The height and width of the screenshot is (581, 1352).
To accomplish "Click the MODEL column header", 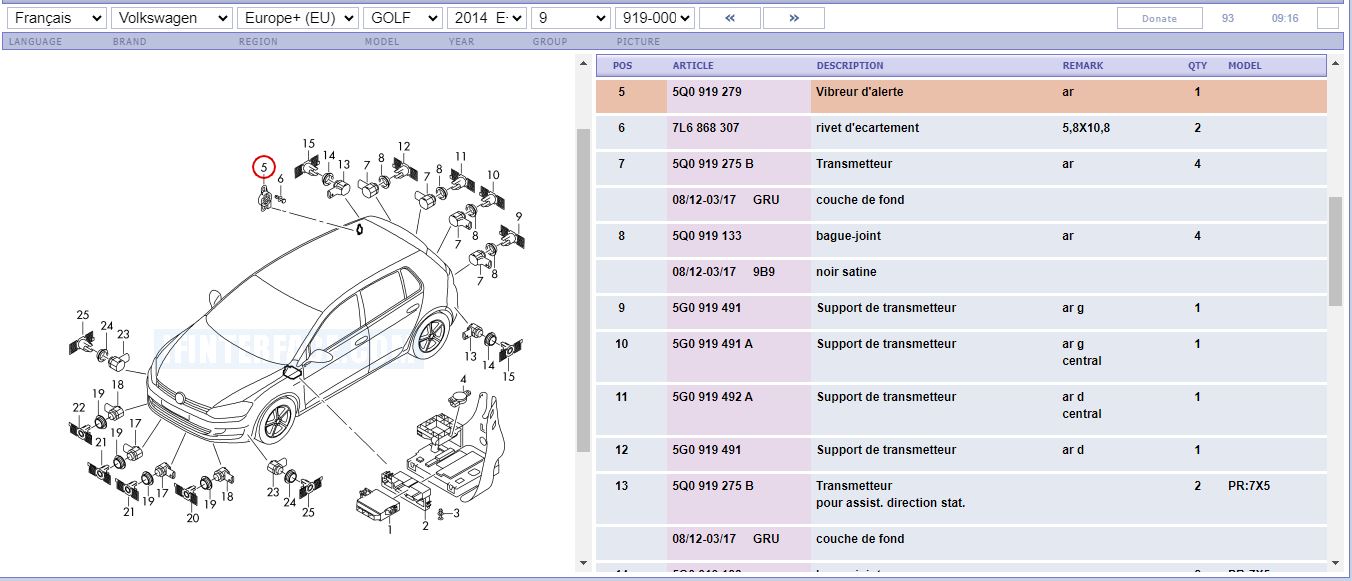I will (x=1245, y=66).
